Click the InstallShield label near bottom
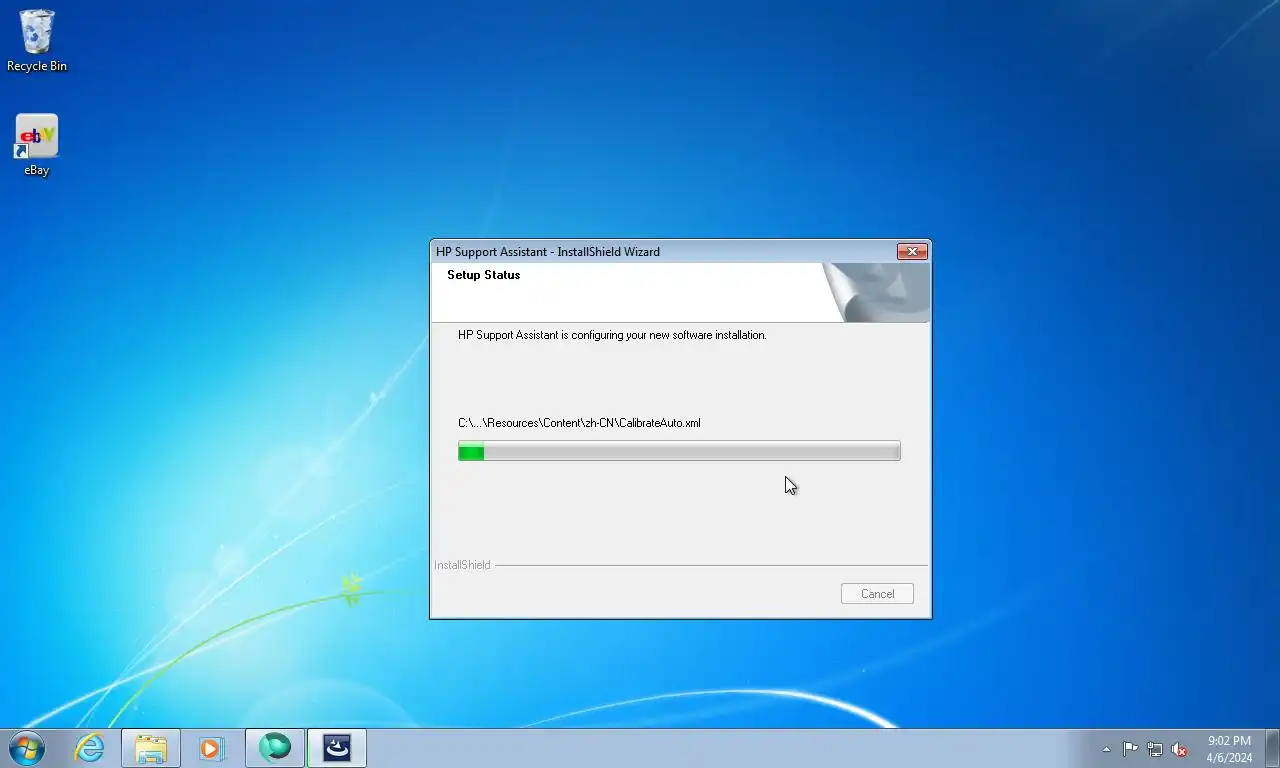Image resolution: width=1280 pixels, height=768 pixels. point(462,565)
